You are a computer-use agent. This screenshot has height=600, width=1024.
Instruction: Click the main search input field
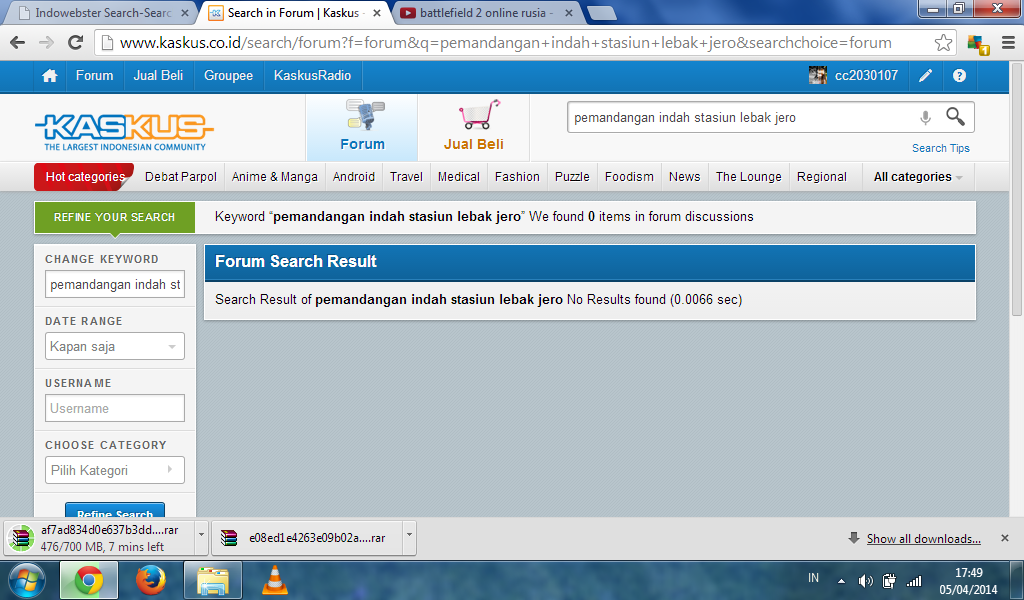pos(741,118)
